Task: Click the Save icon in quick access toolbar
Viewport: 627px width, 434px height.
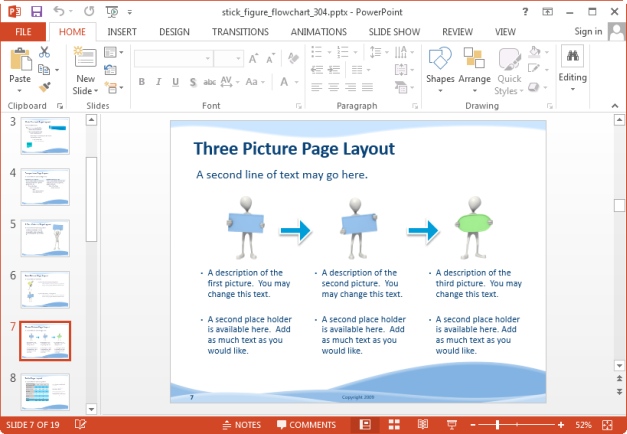Action: coord(37,12)
